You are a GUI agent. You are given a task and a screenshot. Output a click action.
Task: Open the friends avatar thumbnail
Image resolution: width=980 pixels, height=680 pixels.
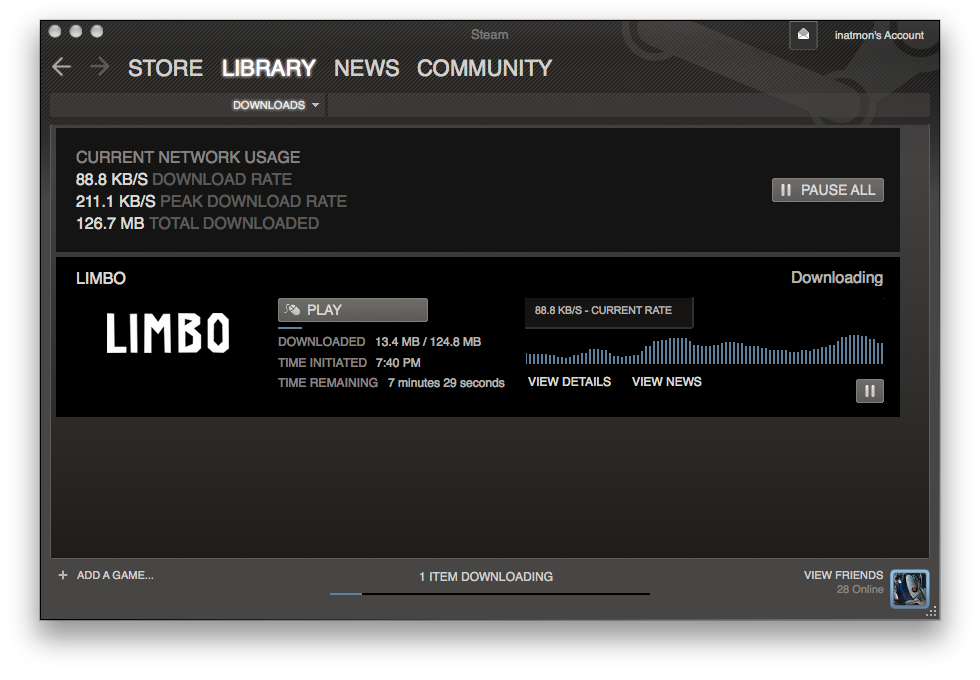(909, 589)
